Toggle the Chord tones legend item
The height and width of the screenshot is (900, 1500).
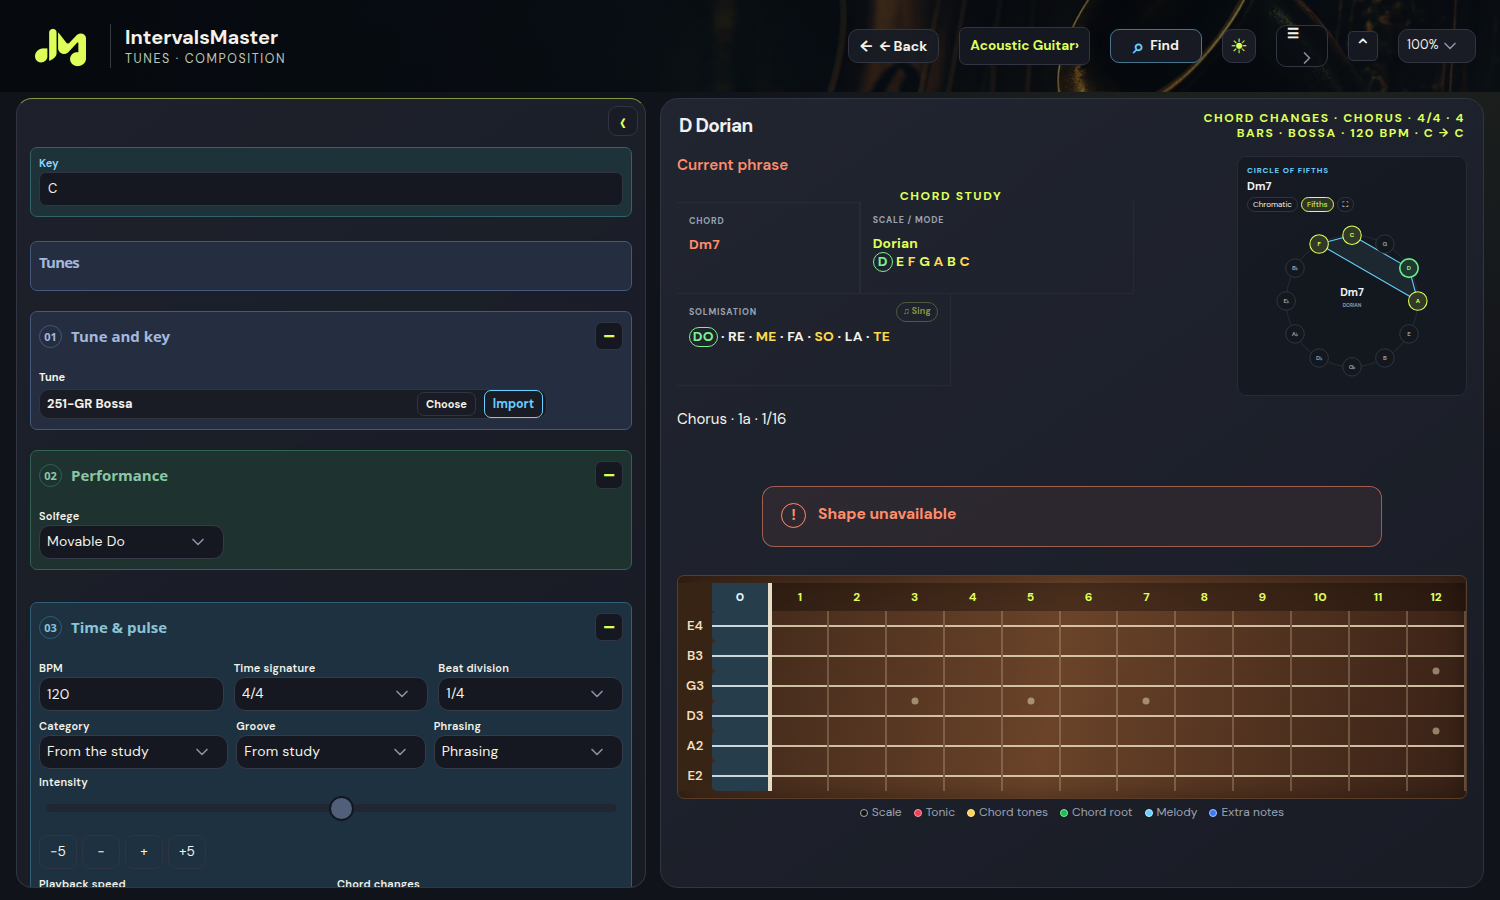(x=1007, y=813)
